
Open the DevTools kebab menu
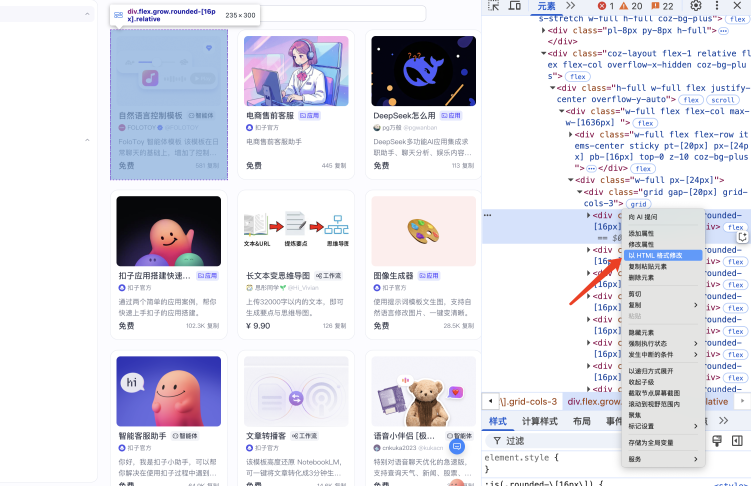pyautogui.click(x=719, y=6)
